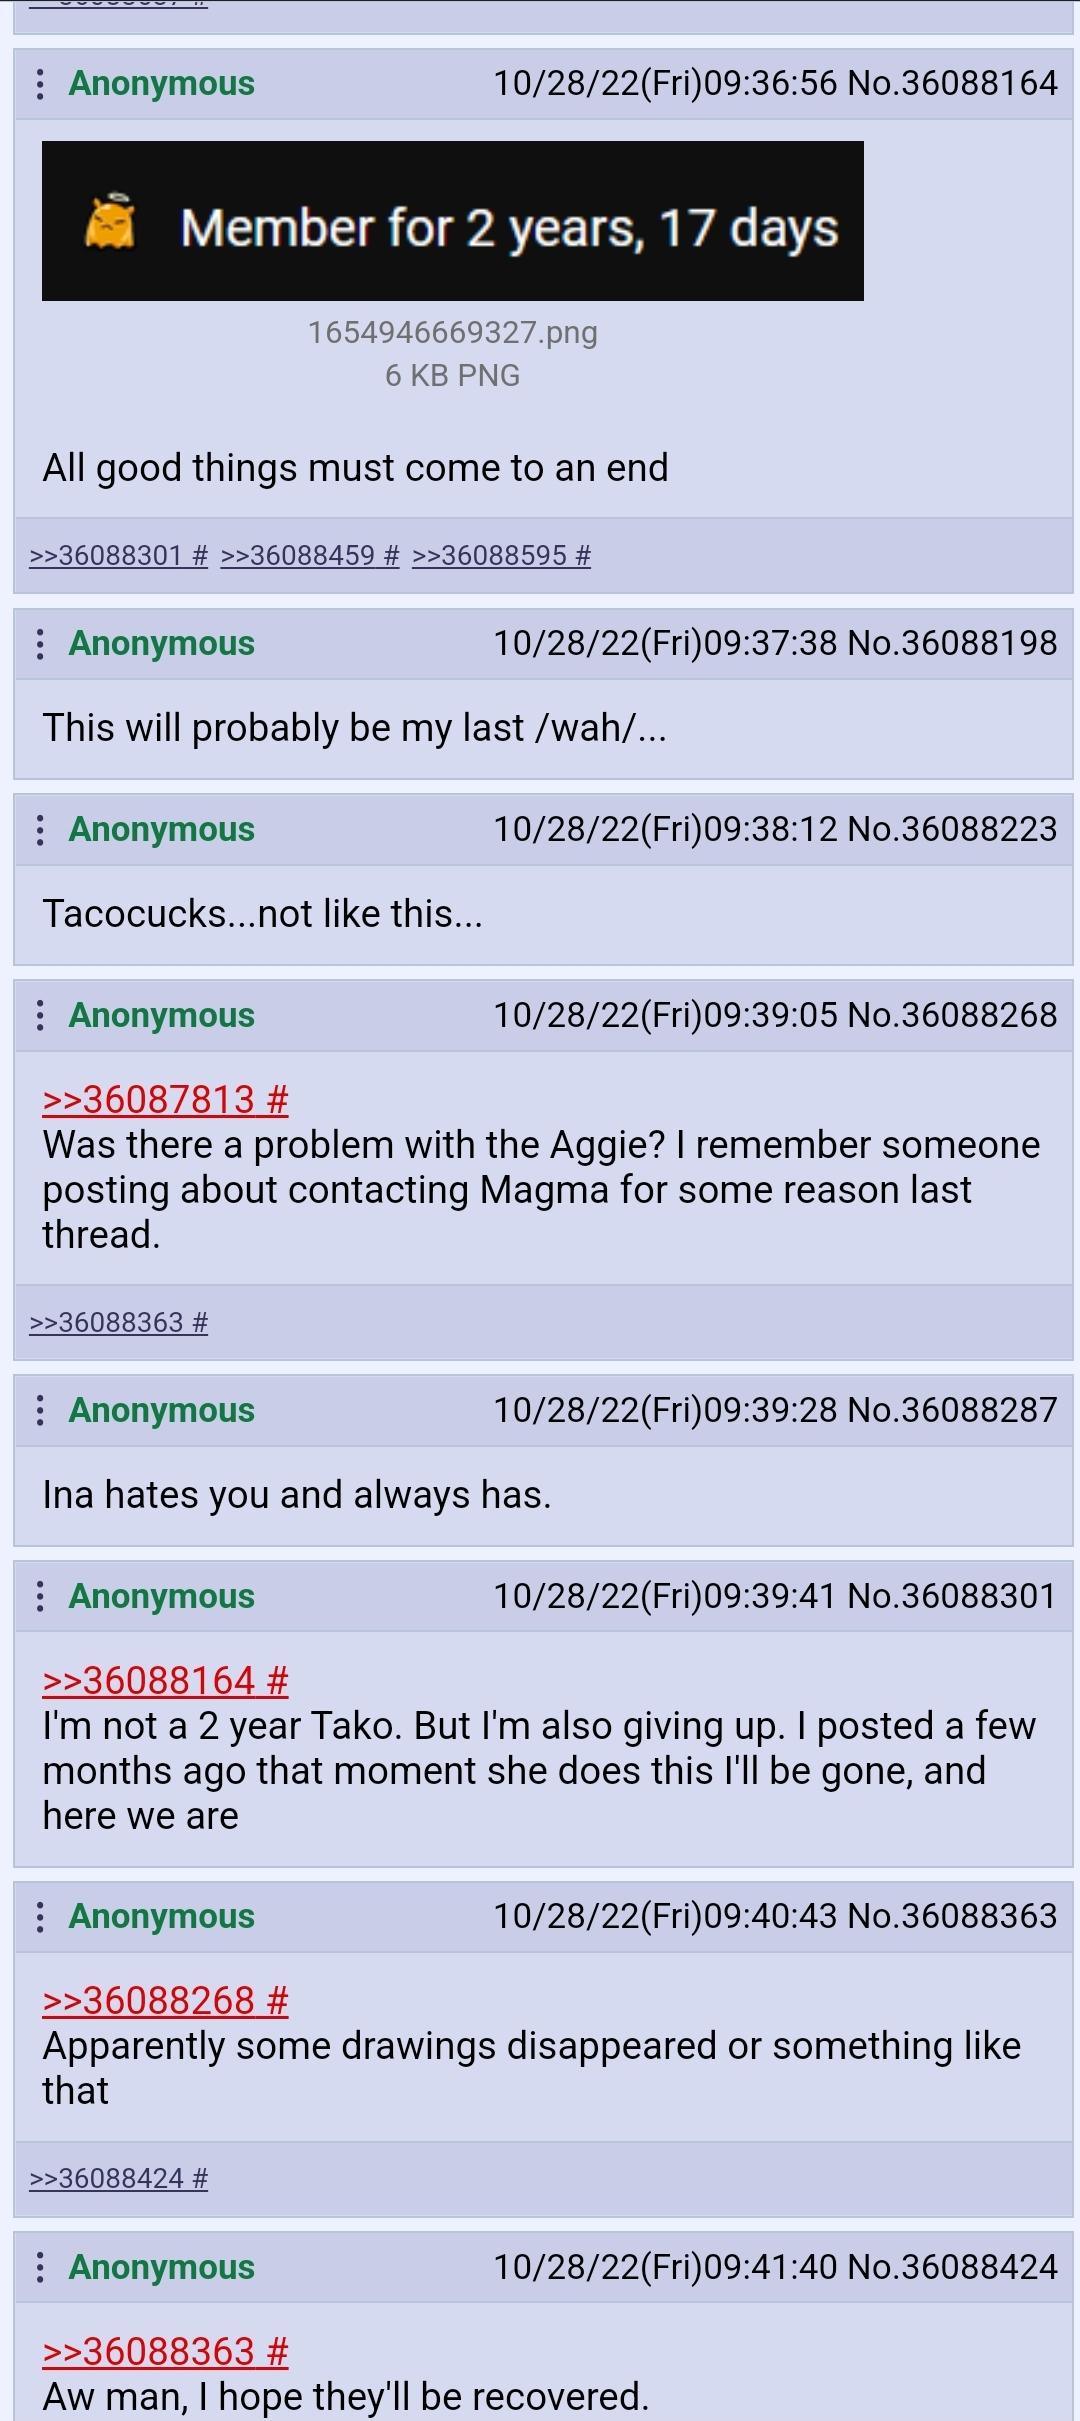
Task: Follow backlink >>36088424 below drawings post
Action: (118, 2178)
